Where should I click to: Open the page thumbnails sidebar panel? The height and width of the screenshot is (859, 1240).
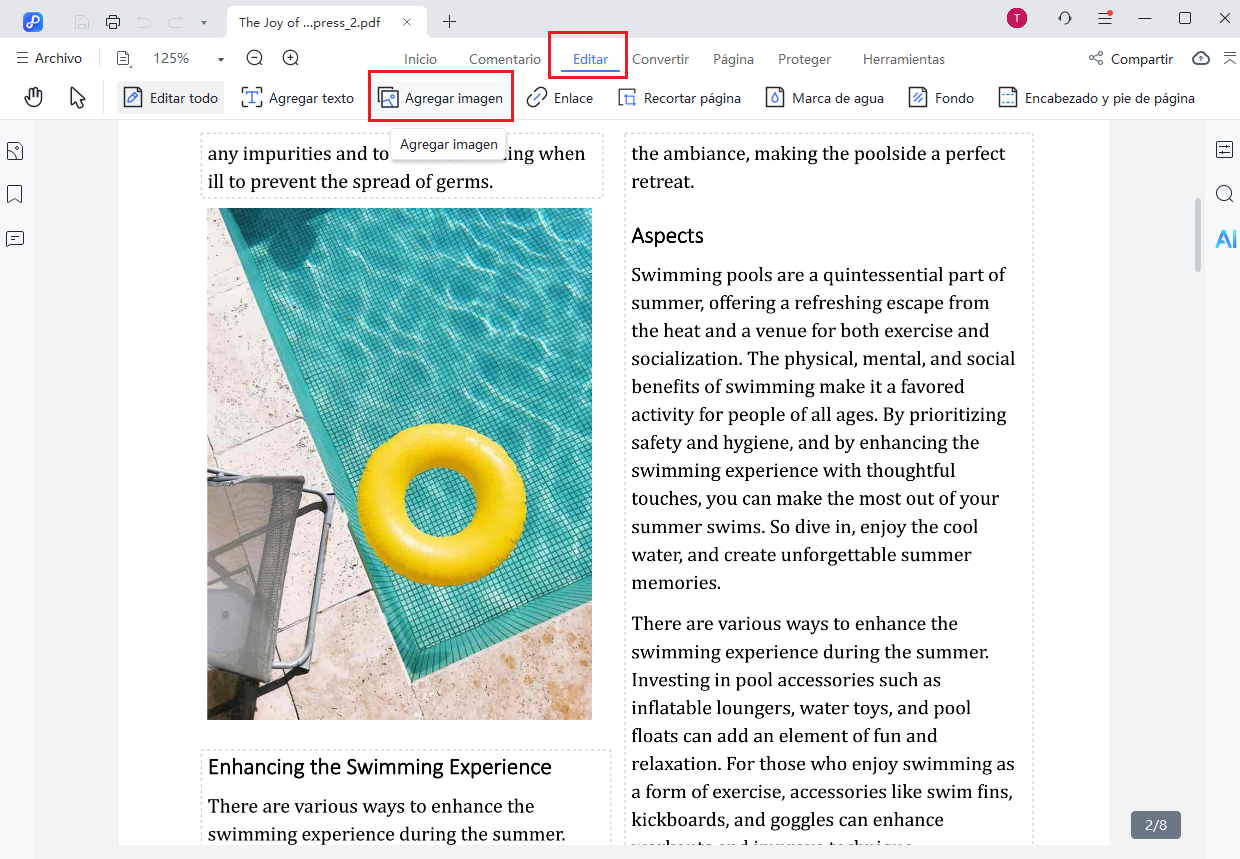tap(15, 152)
